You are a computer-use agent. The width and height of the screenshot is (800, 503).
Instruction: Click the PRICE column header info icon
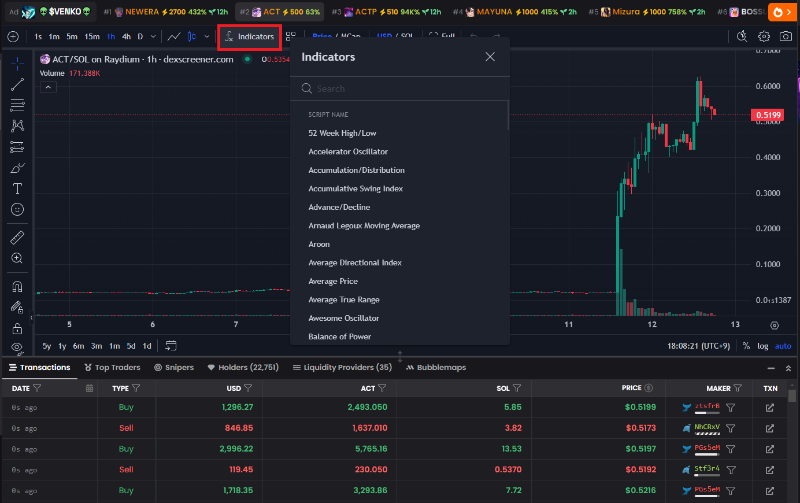pos(648,388)
